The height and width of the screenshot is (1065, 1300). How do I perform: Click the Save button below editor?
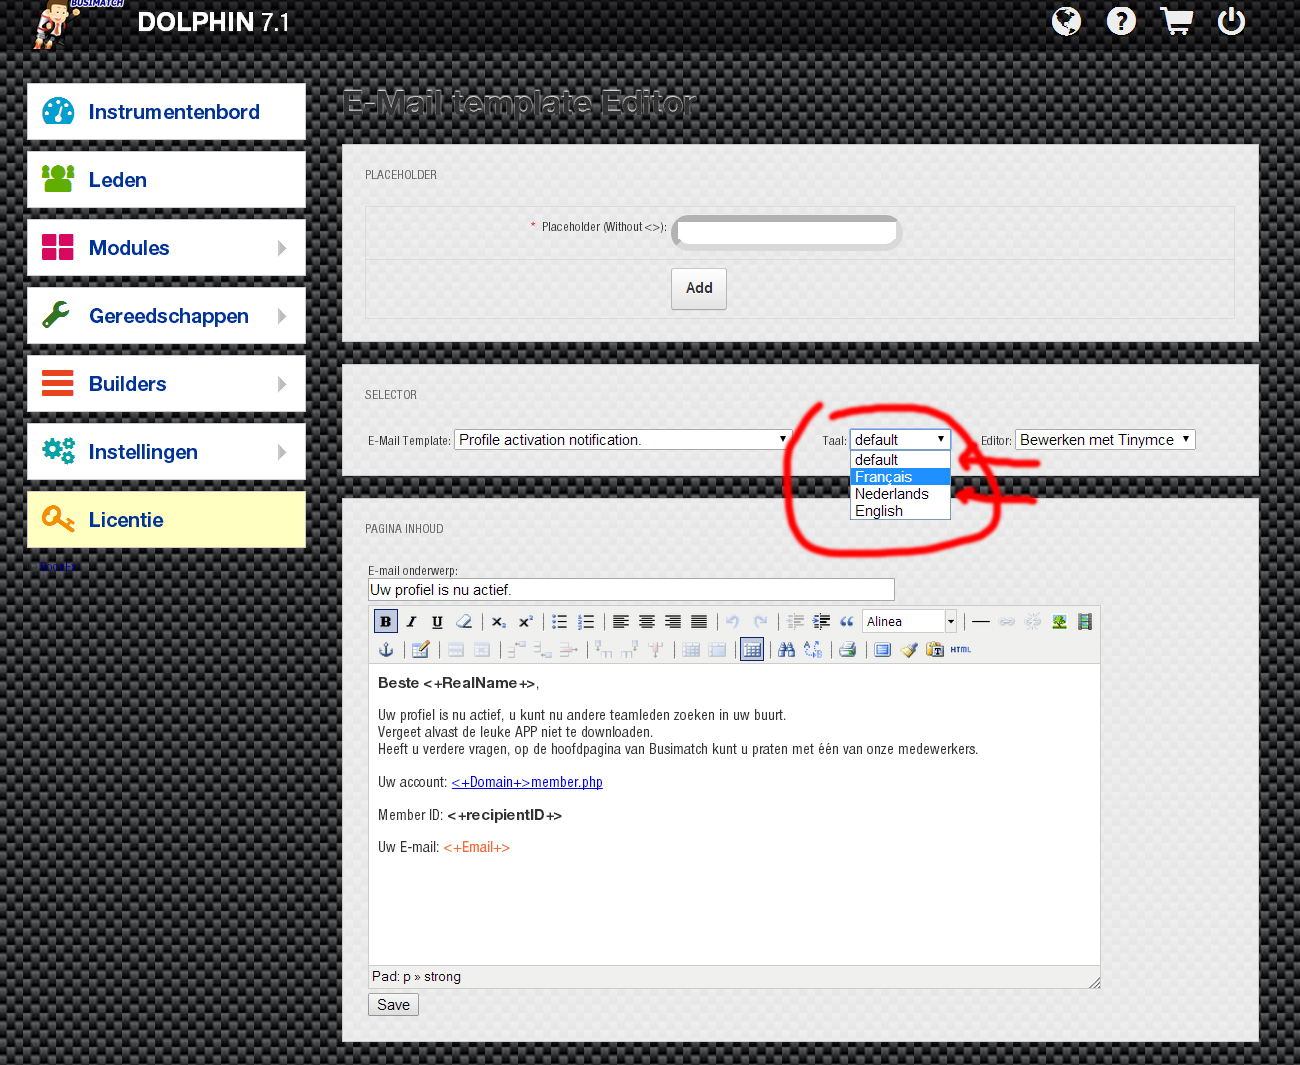(393, 1005)
